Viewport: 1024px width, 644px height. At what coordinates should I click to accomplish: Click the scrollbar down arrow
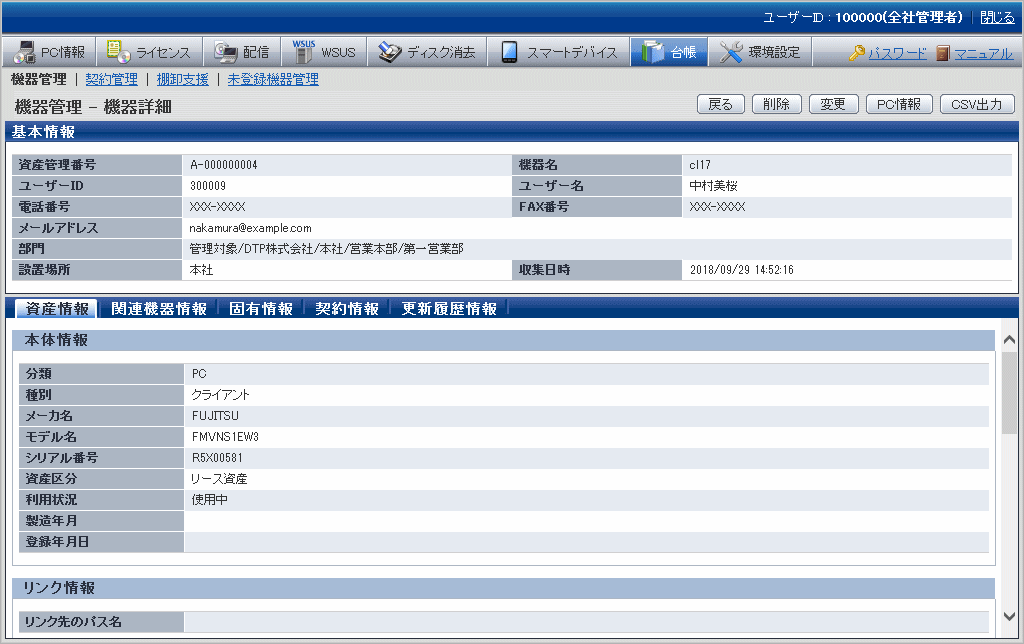pyautogui.click(x=1009, y=617)
